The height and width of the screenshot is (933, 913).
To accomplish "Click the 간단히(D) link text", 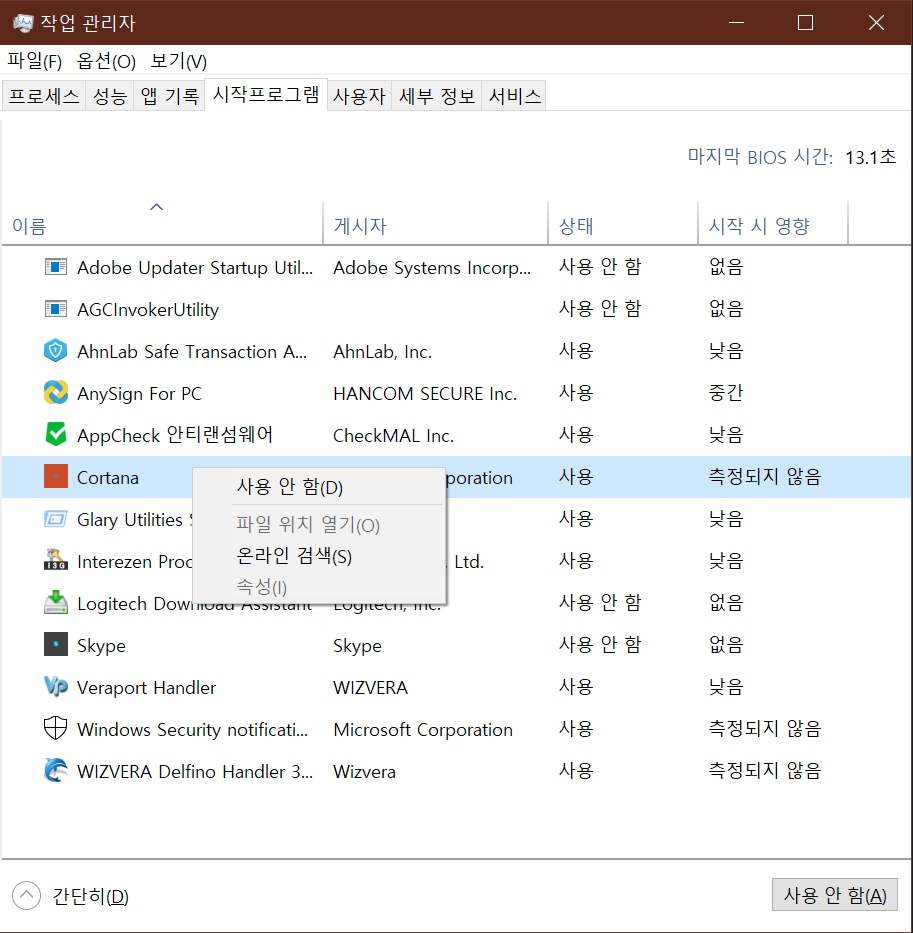I will pyautogui.click(x=90, y=896).
